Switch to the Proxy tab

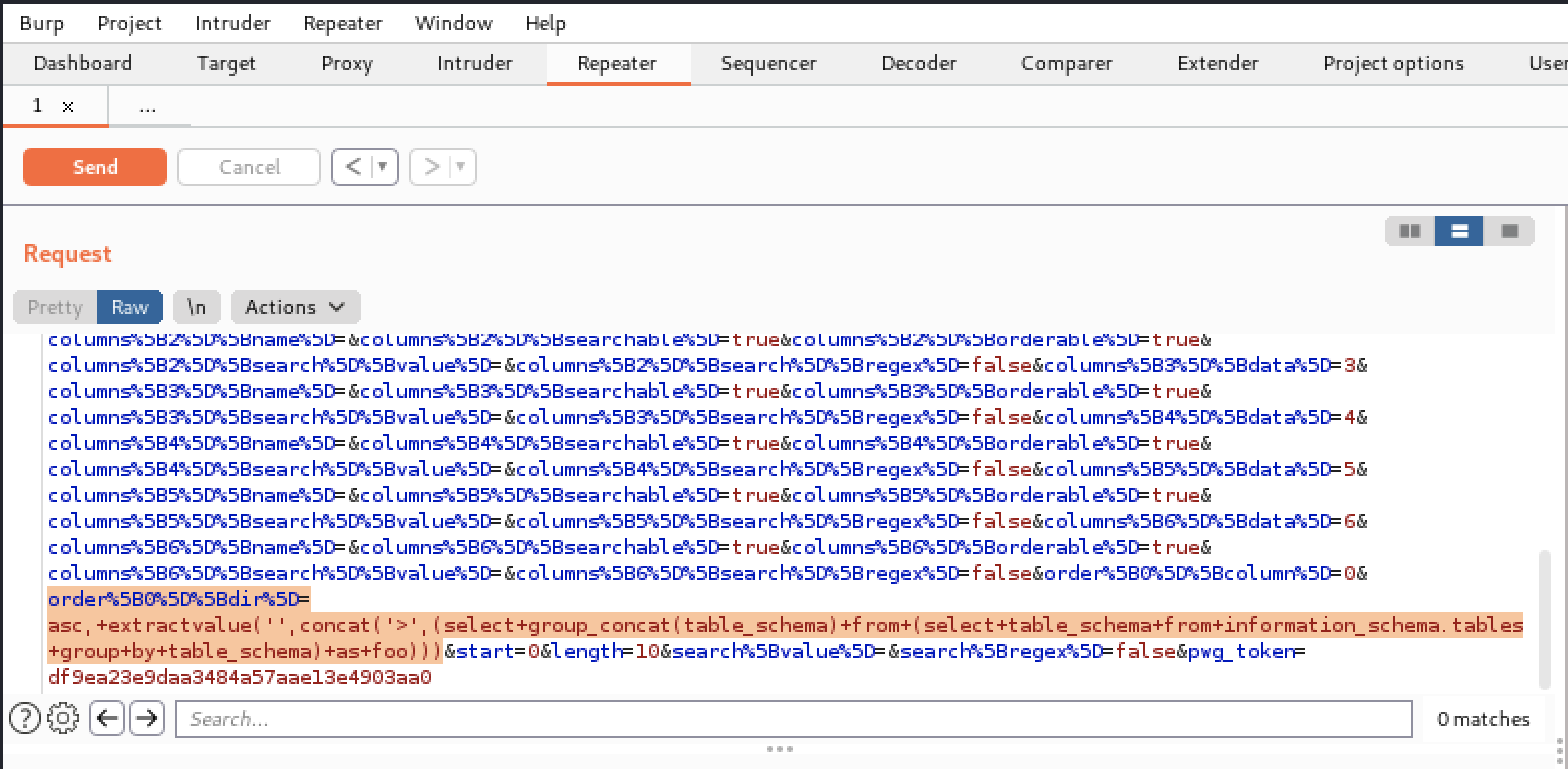click(347, 63)
